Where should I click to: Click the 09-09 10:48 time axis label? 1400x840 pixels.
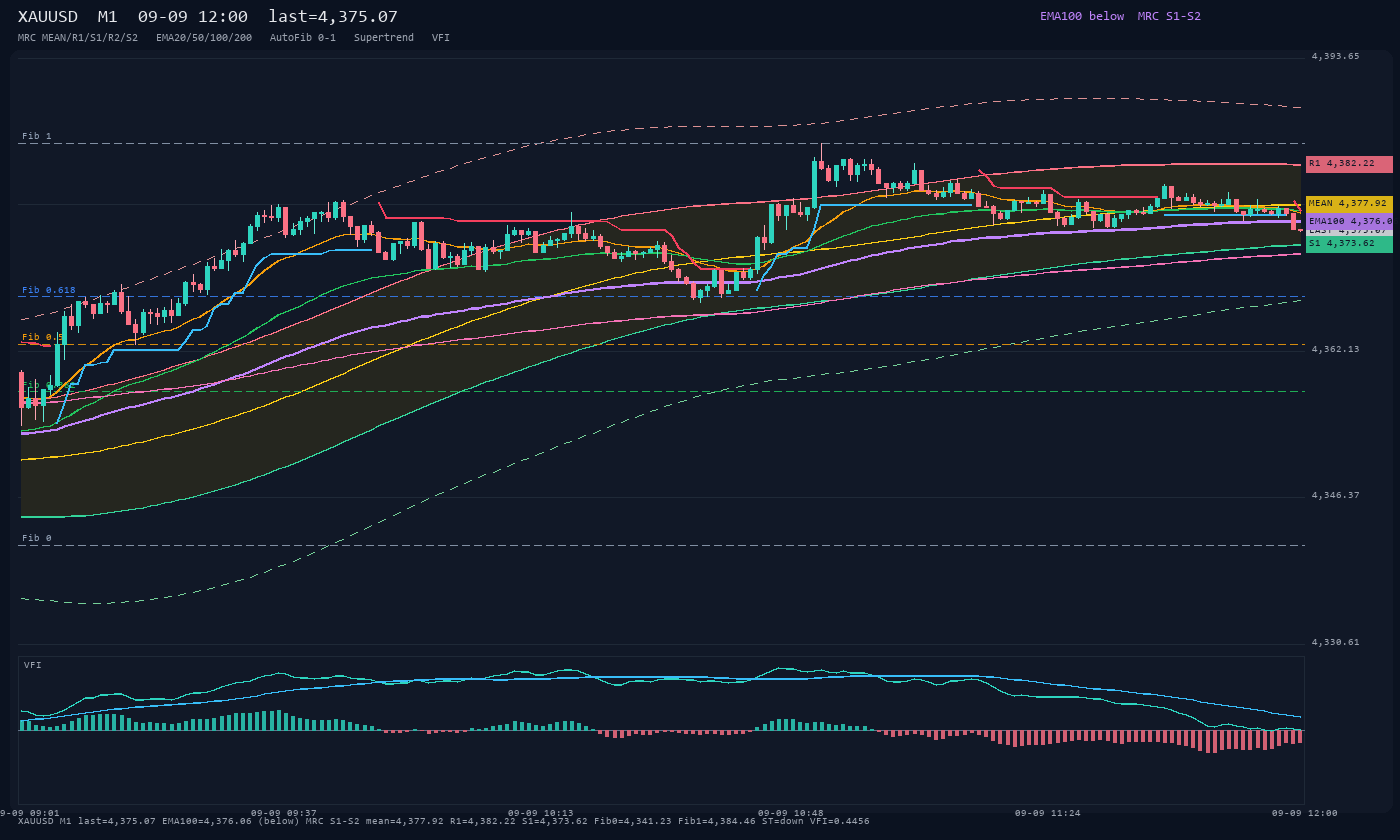coord(791,813)
